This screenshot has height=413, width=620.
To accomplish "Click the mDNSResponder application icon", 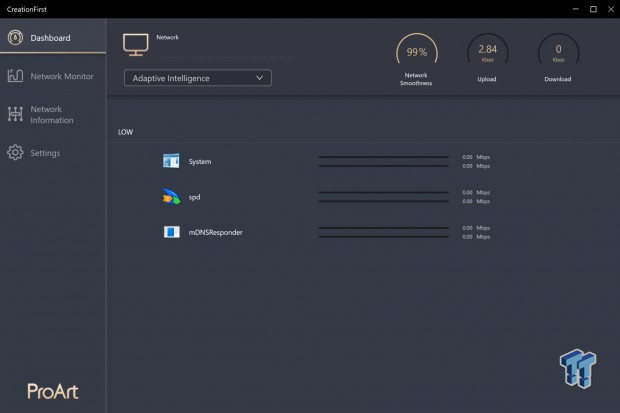I will [172, 232].
